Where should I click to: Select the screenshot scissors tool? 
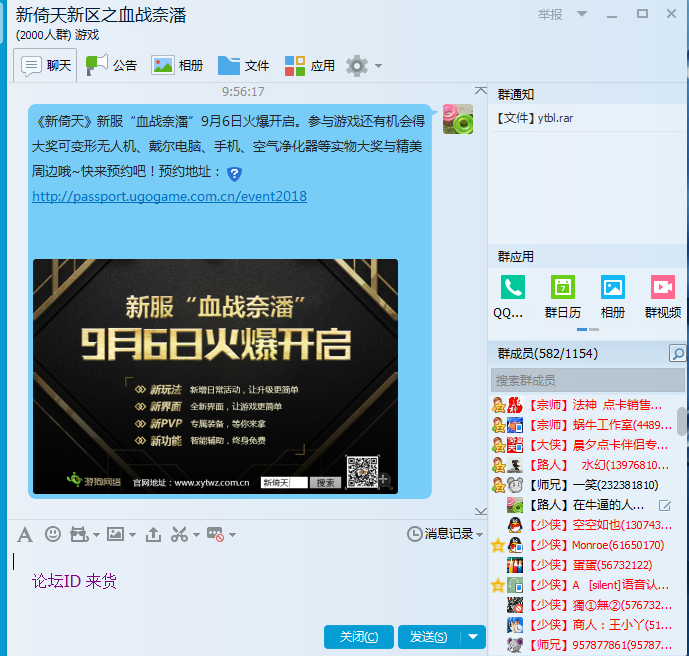[179, 534]
